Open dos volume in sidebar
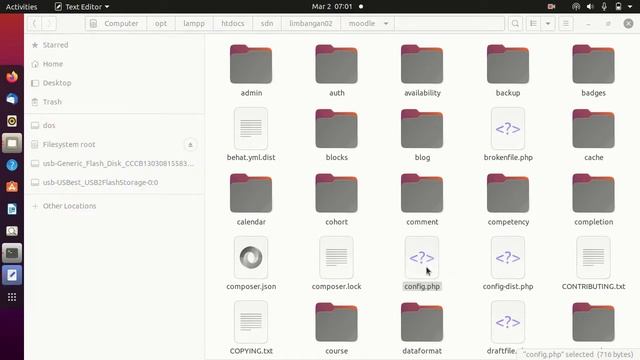Image resolution: width=640 pixels, height=360 pixels. (114, 125)
